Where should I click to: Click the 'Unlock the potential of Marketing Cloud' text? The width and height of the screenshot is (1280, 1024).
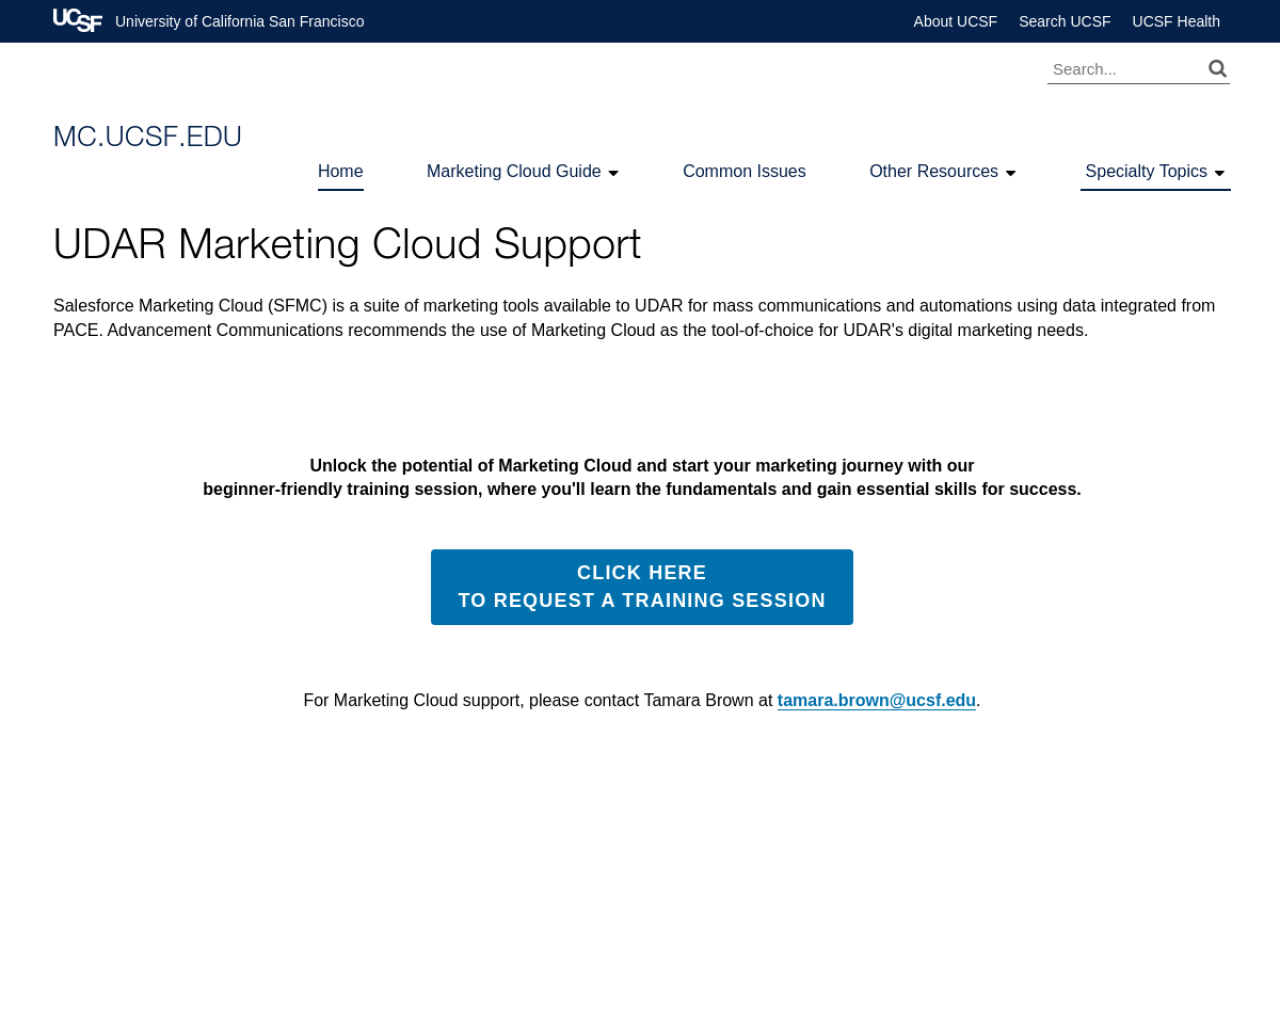tap(642, 477)
